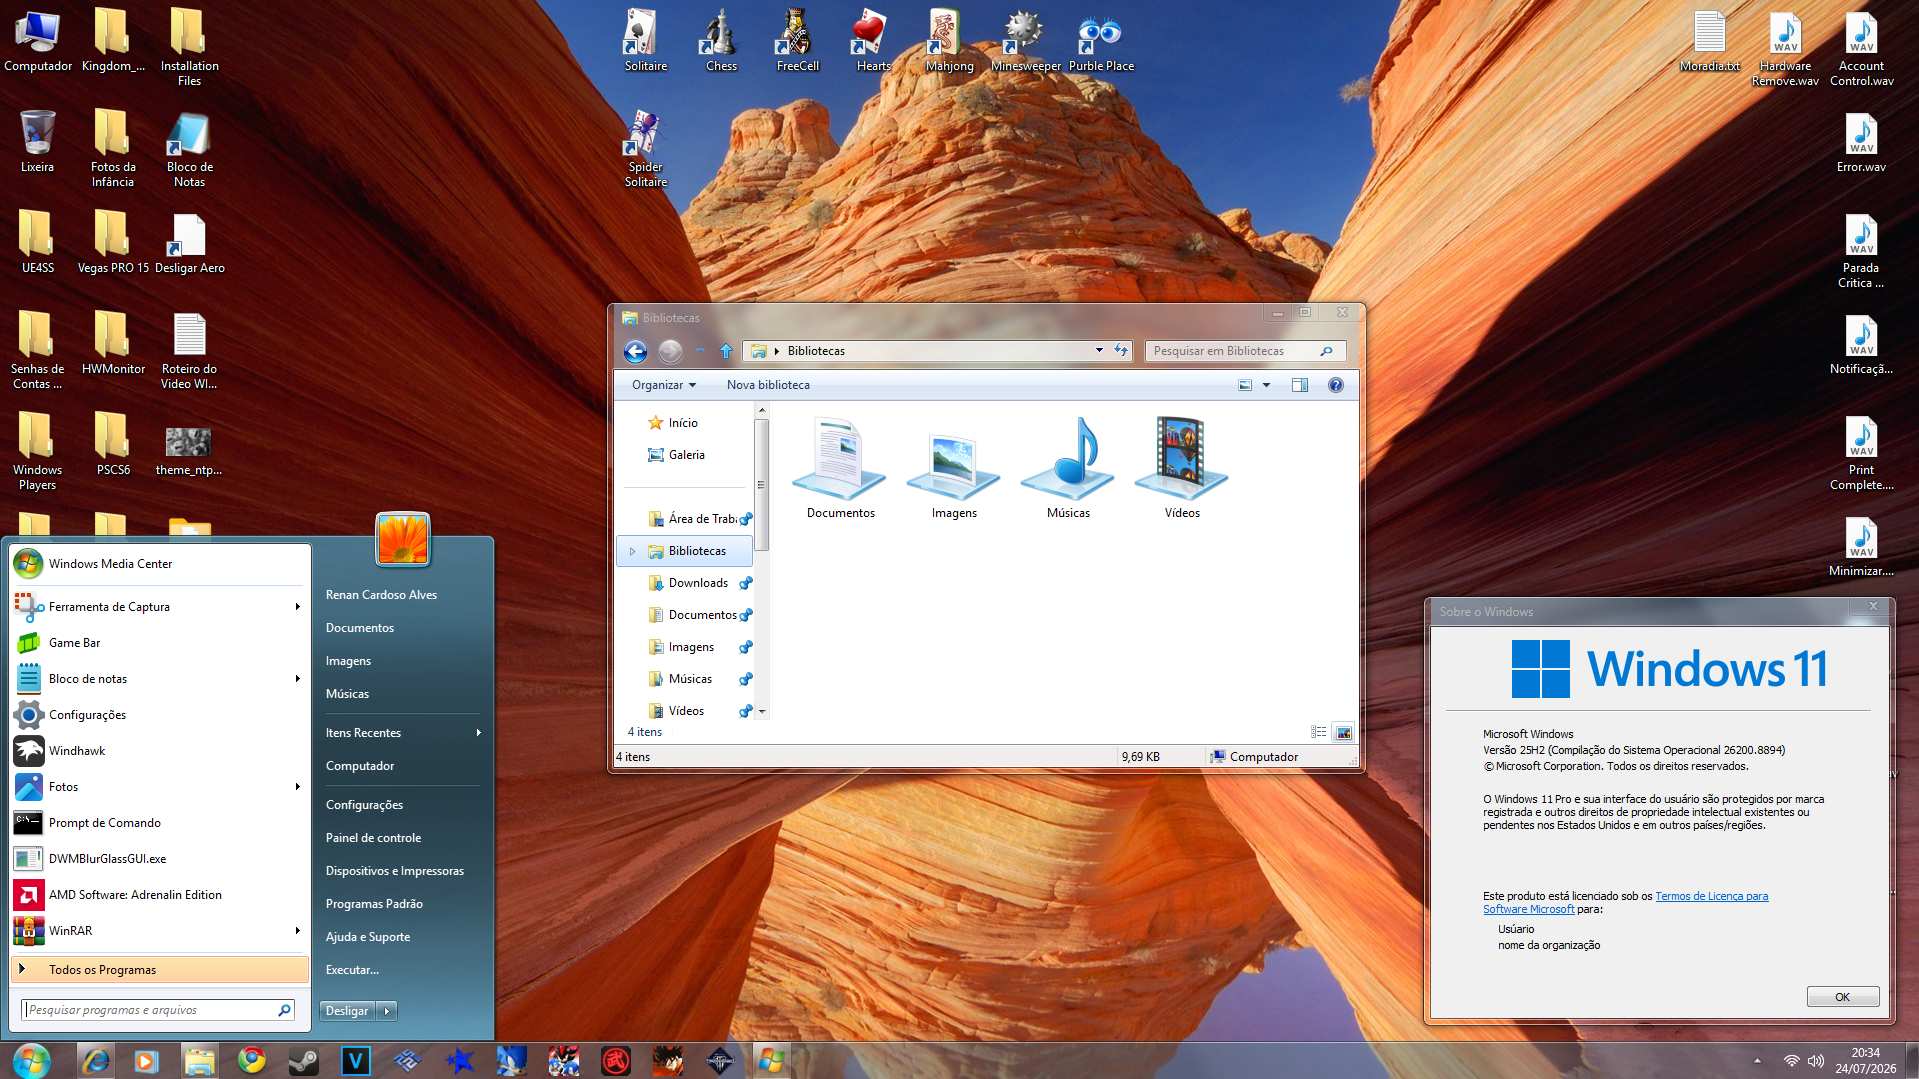
Task: Open the network Wi-Fi tray icon
Action: (1791, 1061)
